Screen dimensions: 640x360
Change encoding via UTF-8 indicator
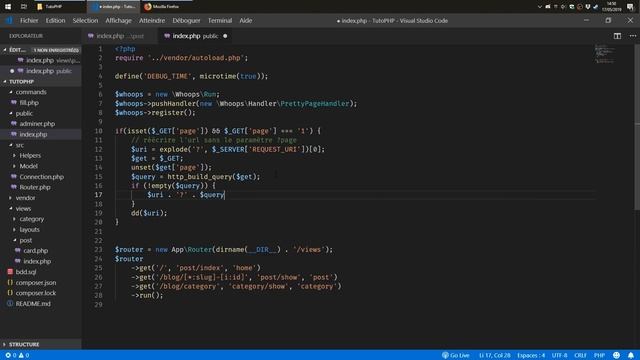coord(559,355)
